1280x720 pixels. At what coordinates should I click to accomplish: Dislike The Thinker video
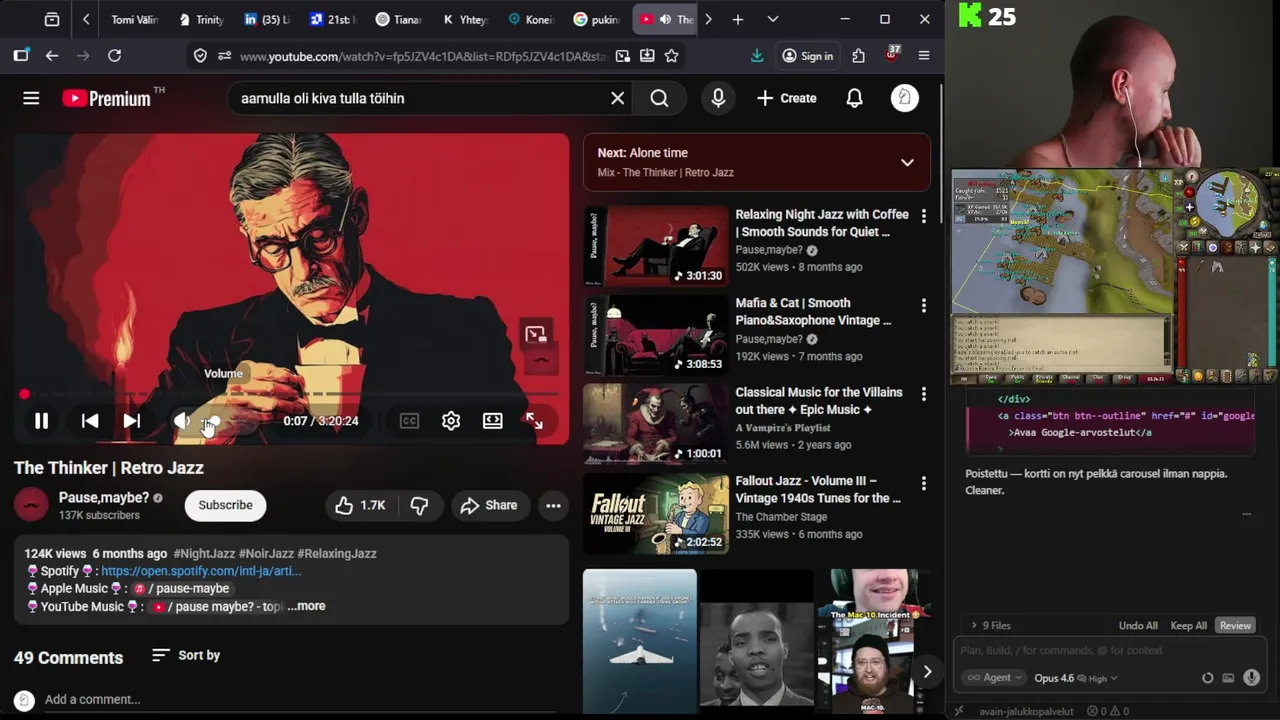419,505
